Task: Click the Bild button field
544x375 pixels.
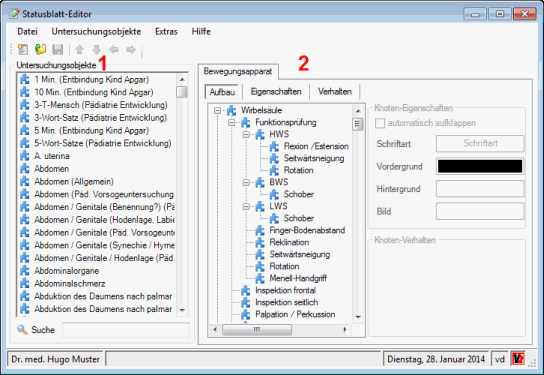Action: tap(480, 211)
